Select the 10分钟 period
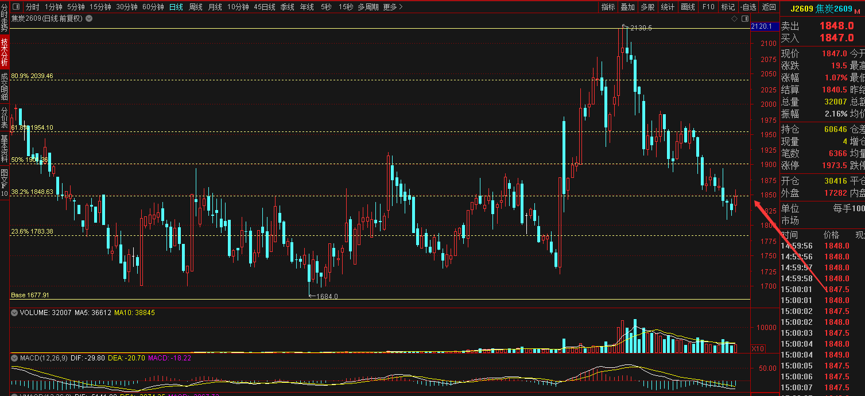The width and height of the screenshot is (865, 396). pos(238,7)
